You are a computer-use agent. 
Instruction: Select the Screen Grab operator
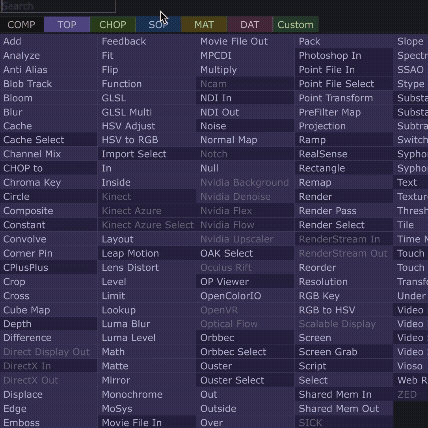[x=344, y=352]
